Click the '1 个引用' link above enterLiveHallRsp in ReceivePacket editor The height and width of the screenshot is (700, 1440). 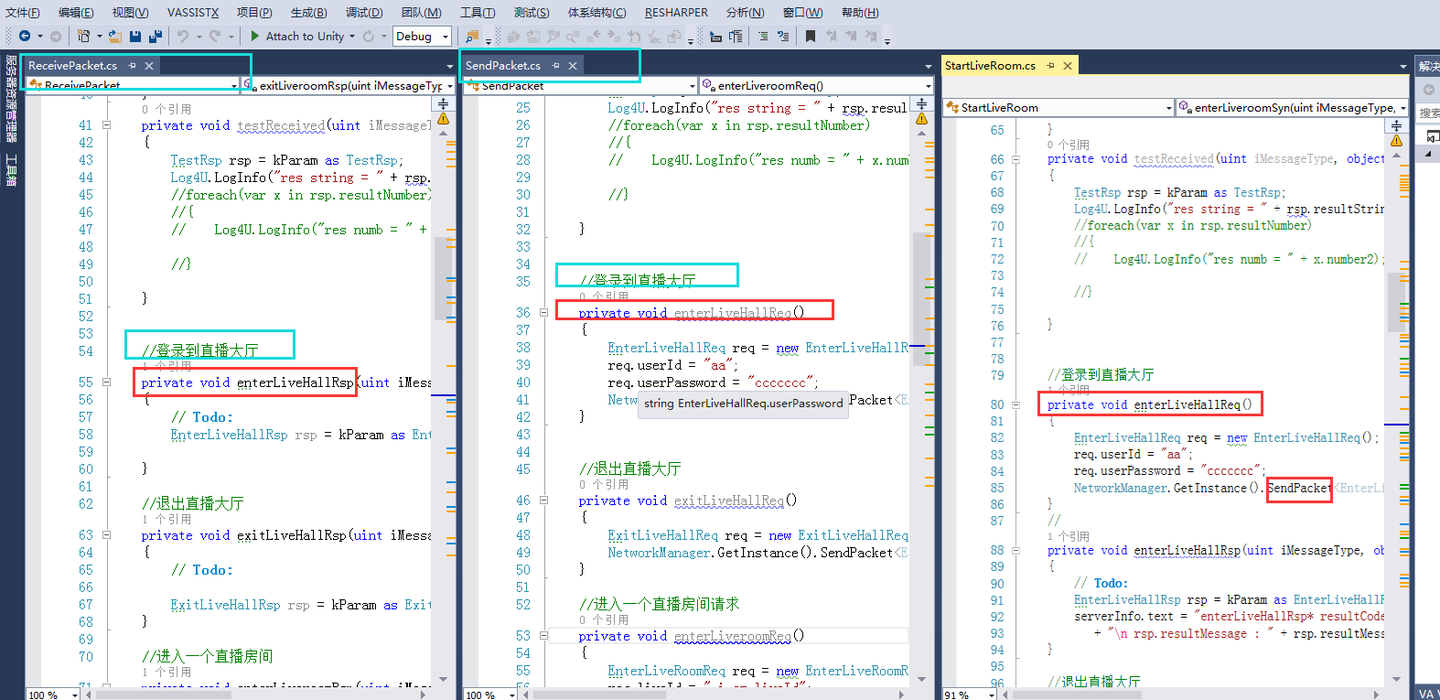[166, 366]
